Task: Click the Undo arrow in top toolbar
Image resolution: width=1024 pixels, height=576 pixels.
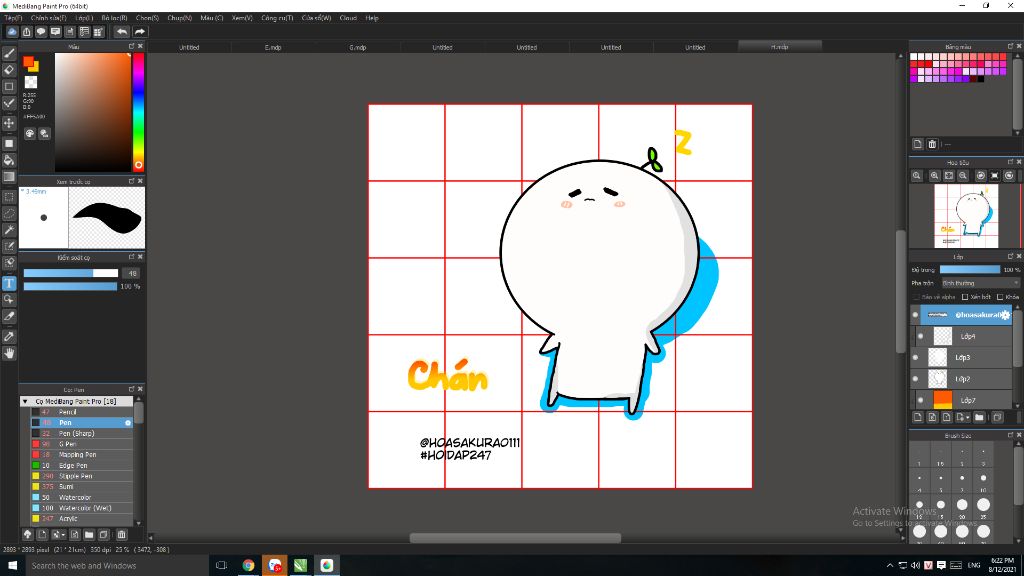Action: click(x=121, y=32)
